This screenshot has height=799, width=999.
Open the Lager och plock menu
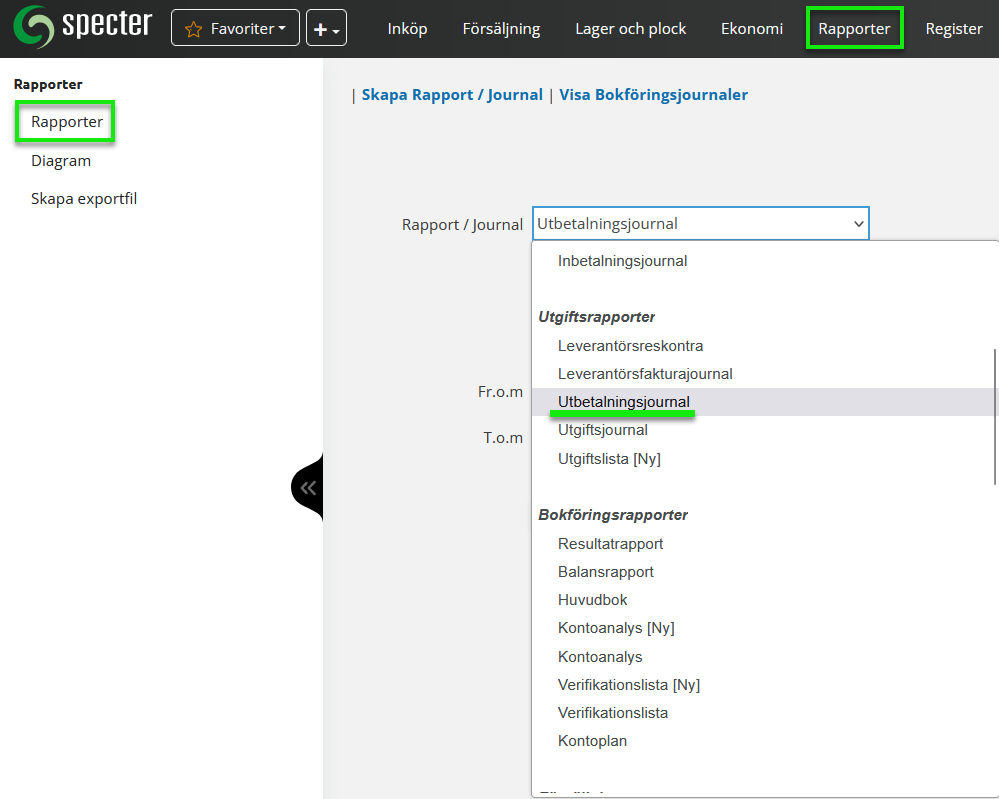point(630,29)
